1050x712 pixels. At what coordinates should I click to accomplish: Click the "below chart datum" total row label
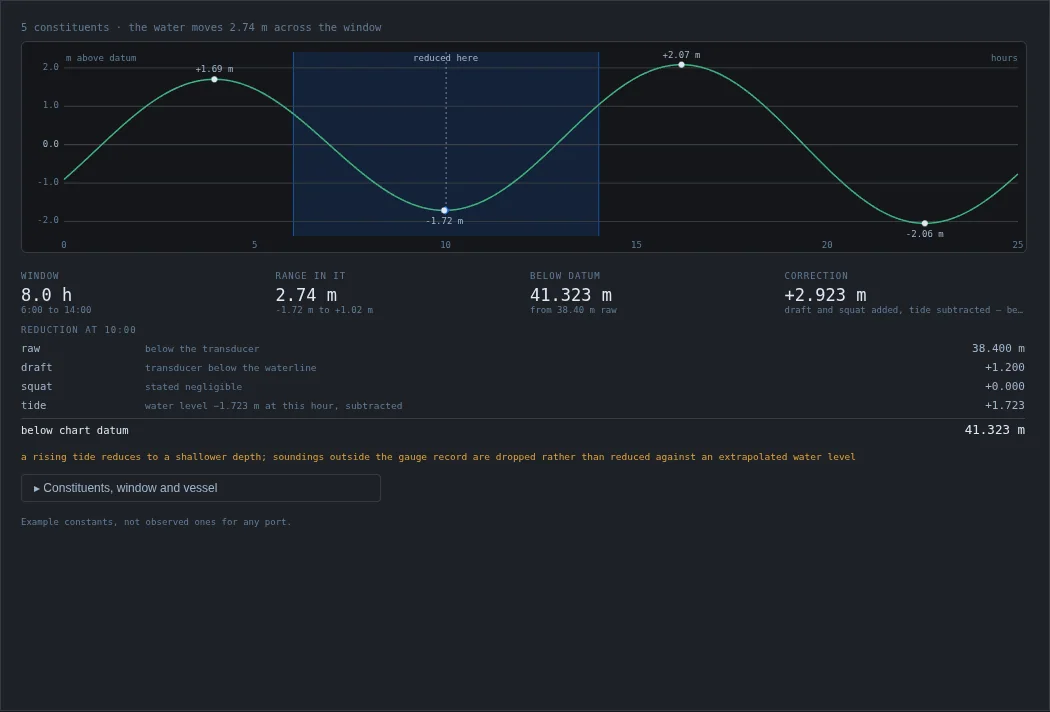(x=74, y=431)
